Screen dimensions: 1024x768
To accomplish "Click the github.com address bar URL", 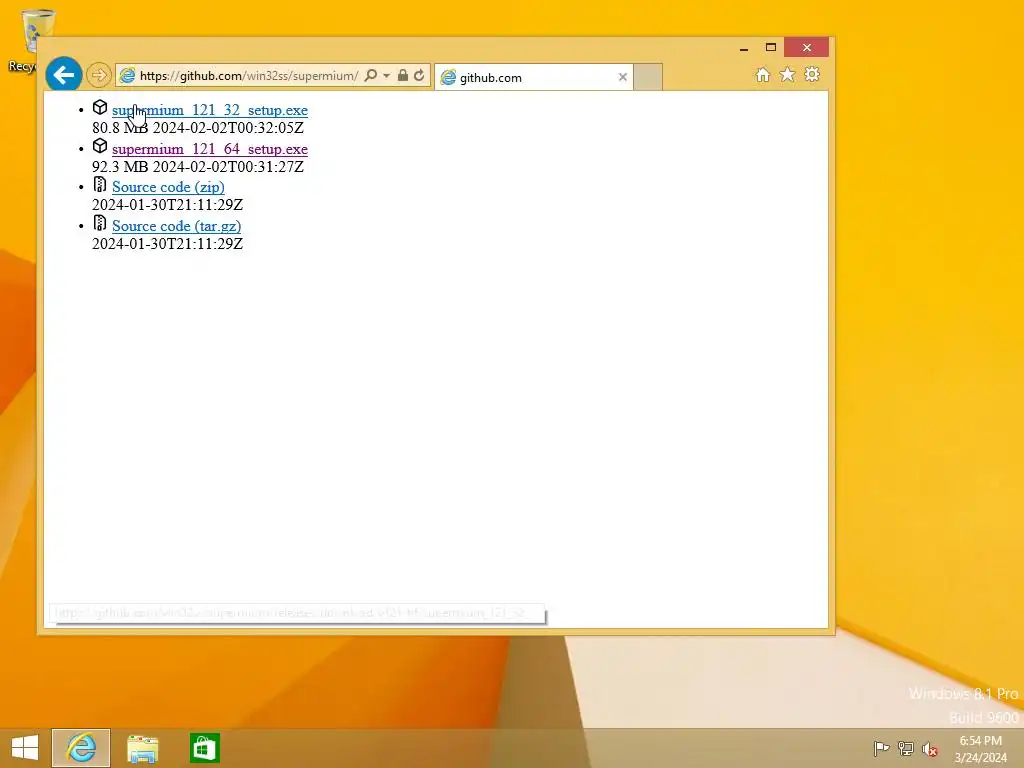I will (x=249, y=76).
